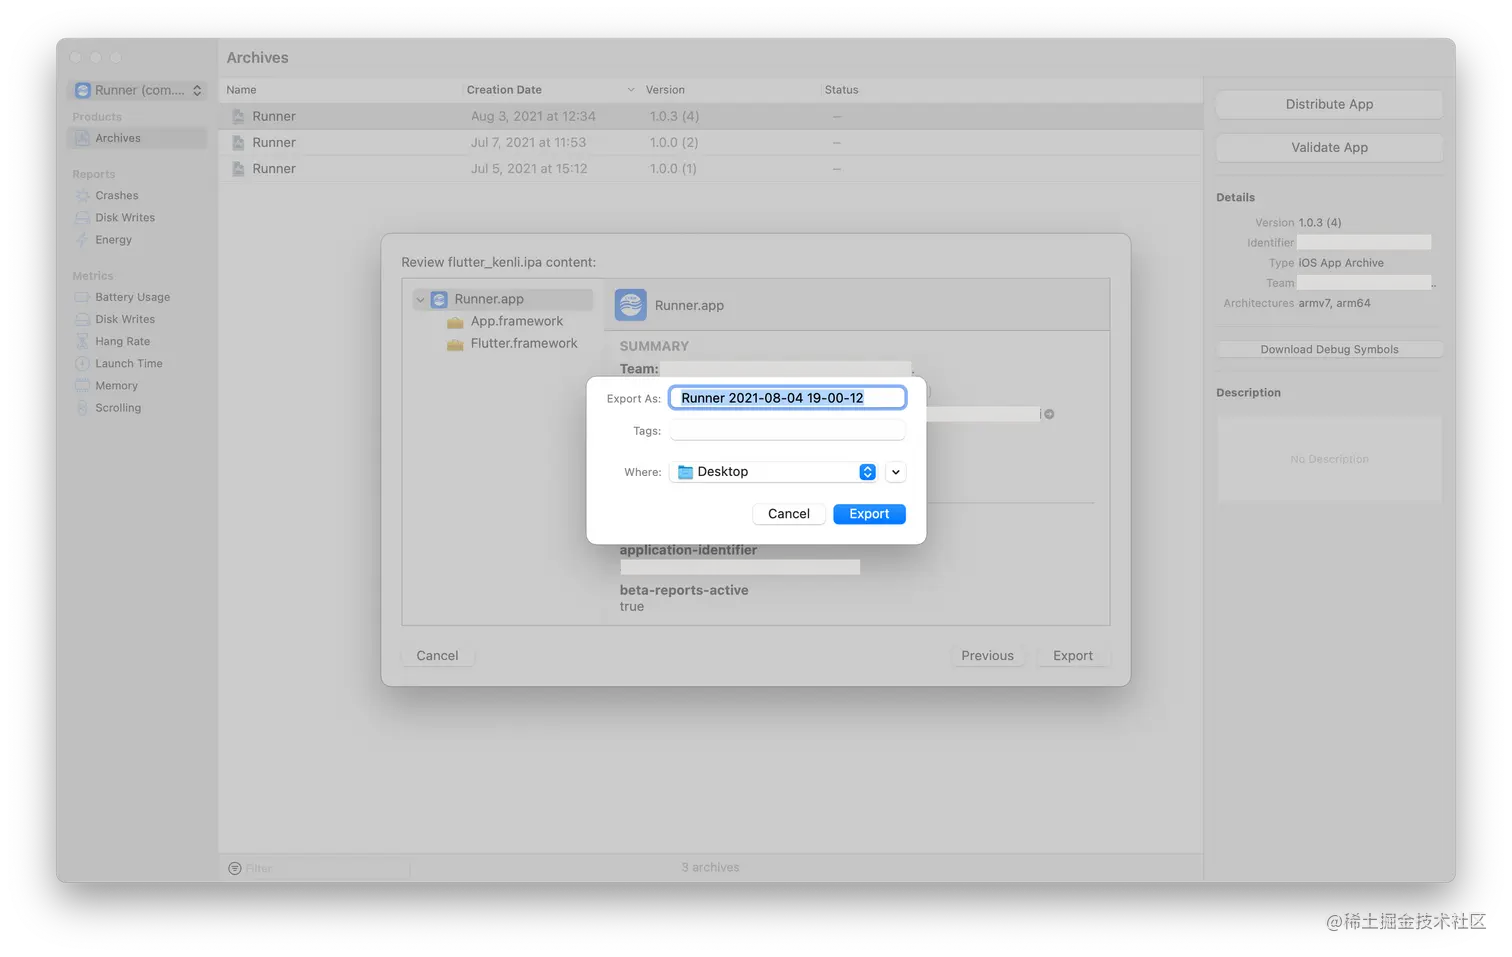
Task: Click Previous in the review sheet
Action: click(x=987, y=656)
